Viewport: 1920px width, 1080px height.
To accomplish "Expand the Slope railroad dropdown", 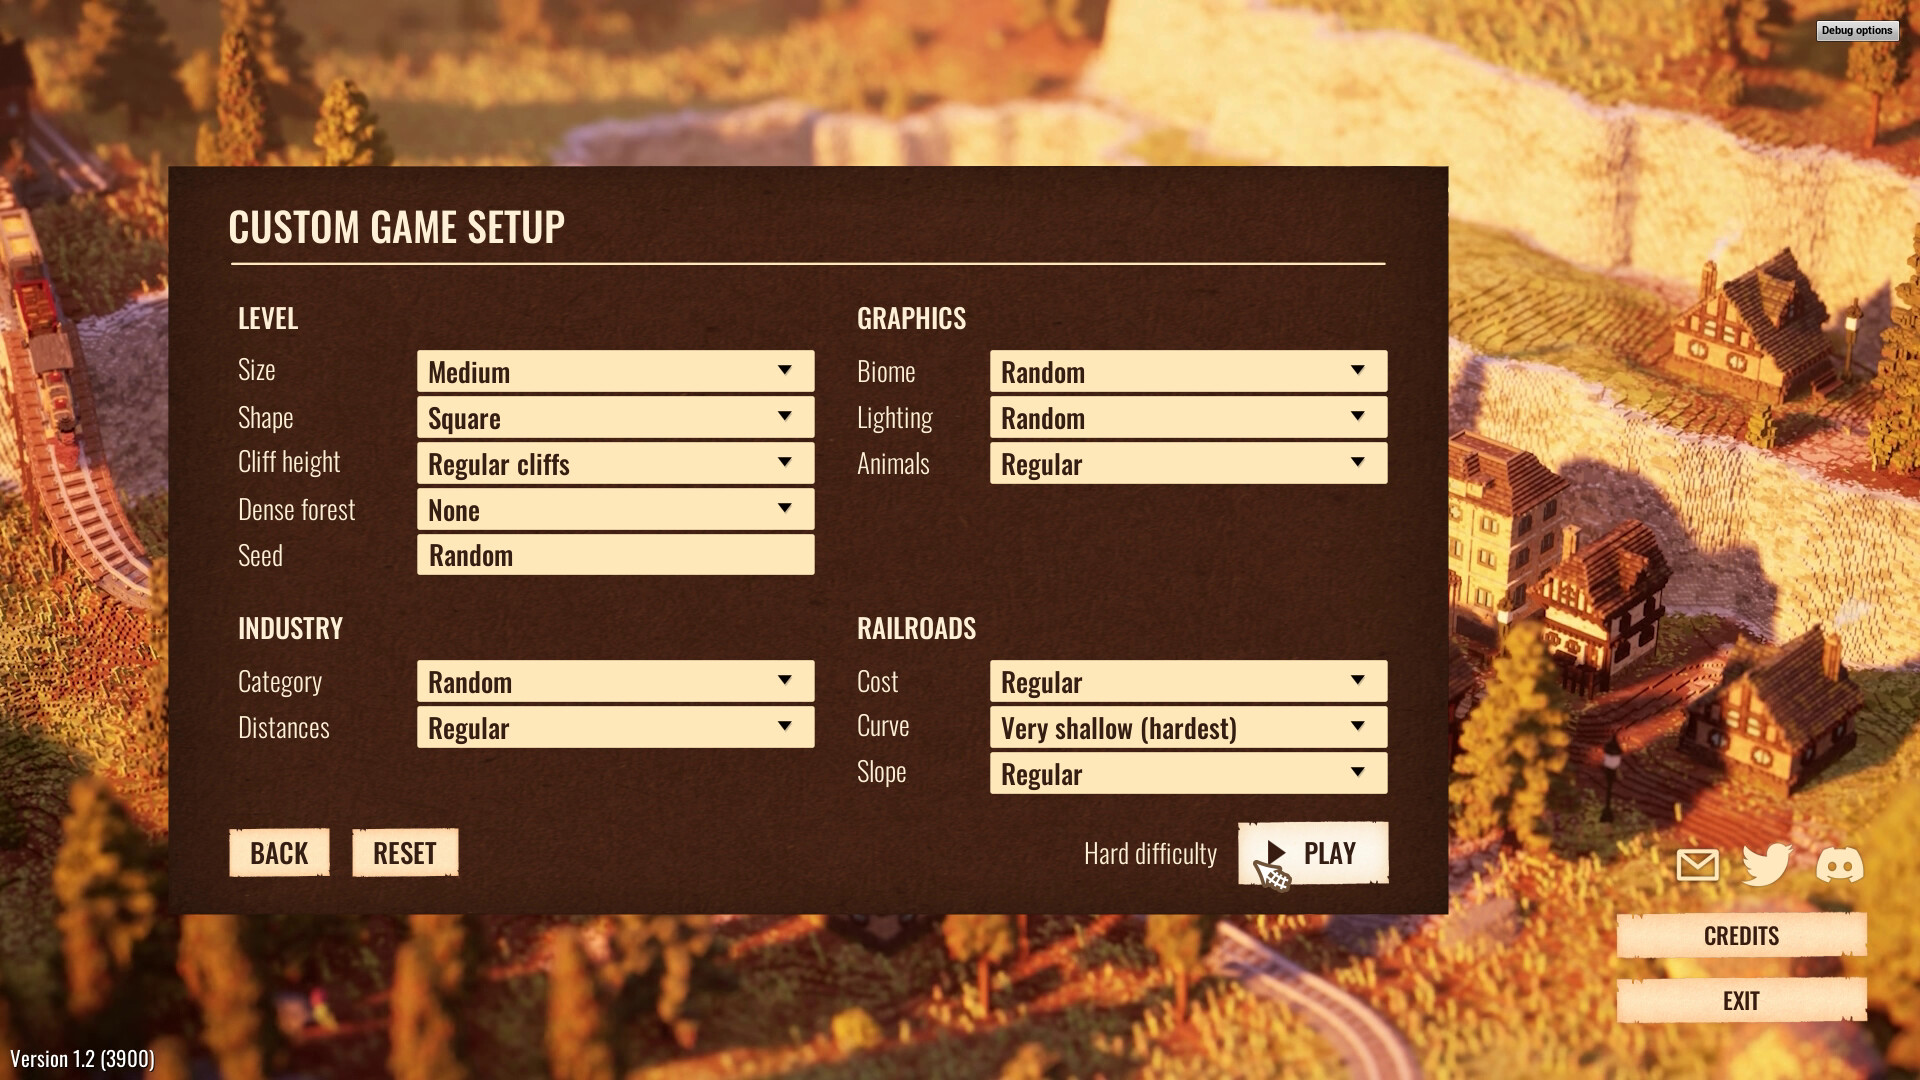I will [1185, 771].
